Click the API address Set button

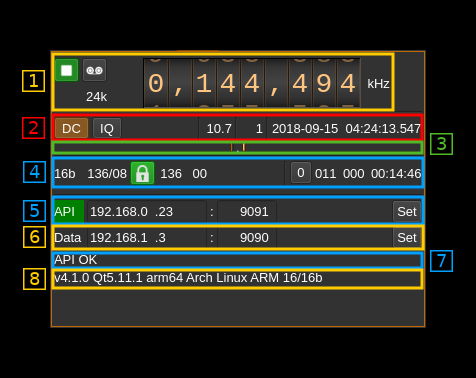coord(407,211)
